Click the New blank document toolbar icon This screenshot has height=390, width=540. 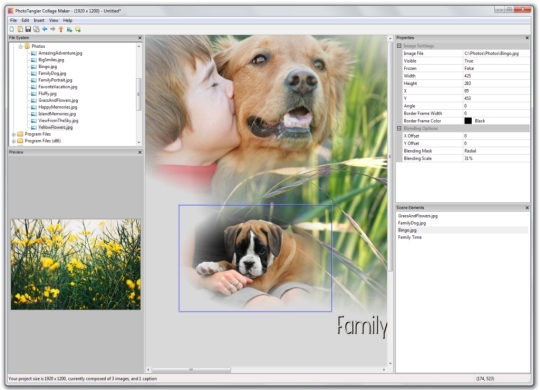12,29
